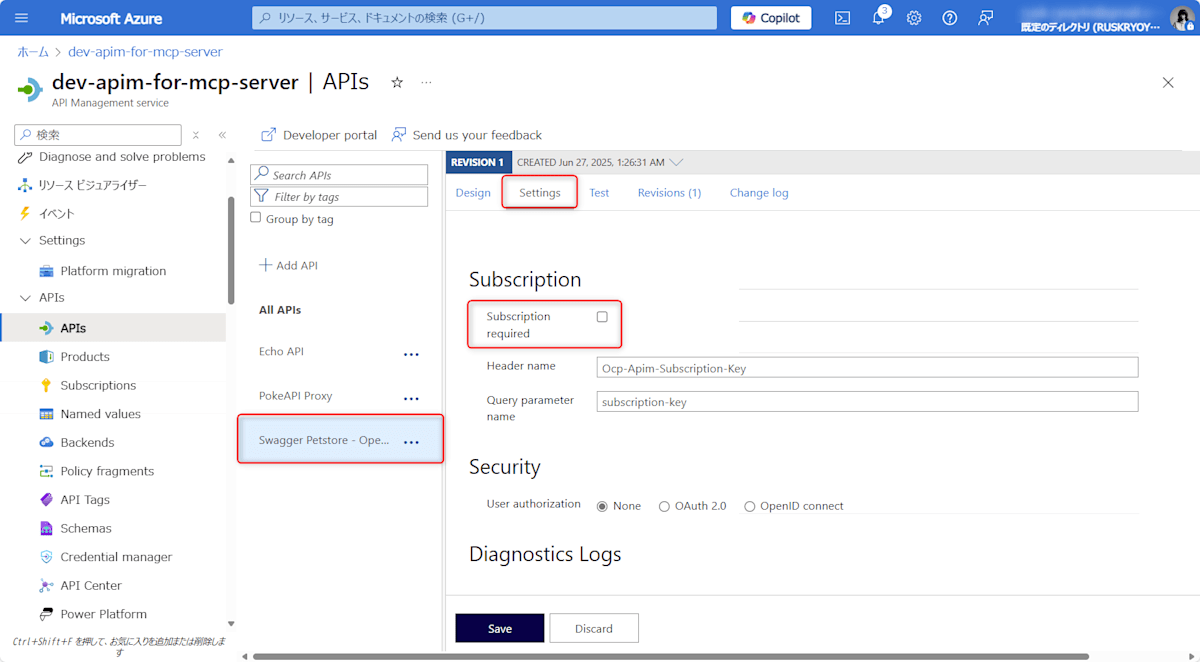Open the notifications bell

(879, 18)
